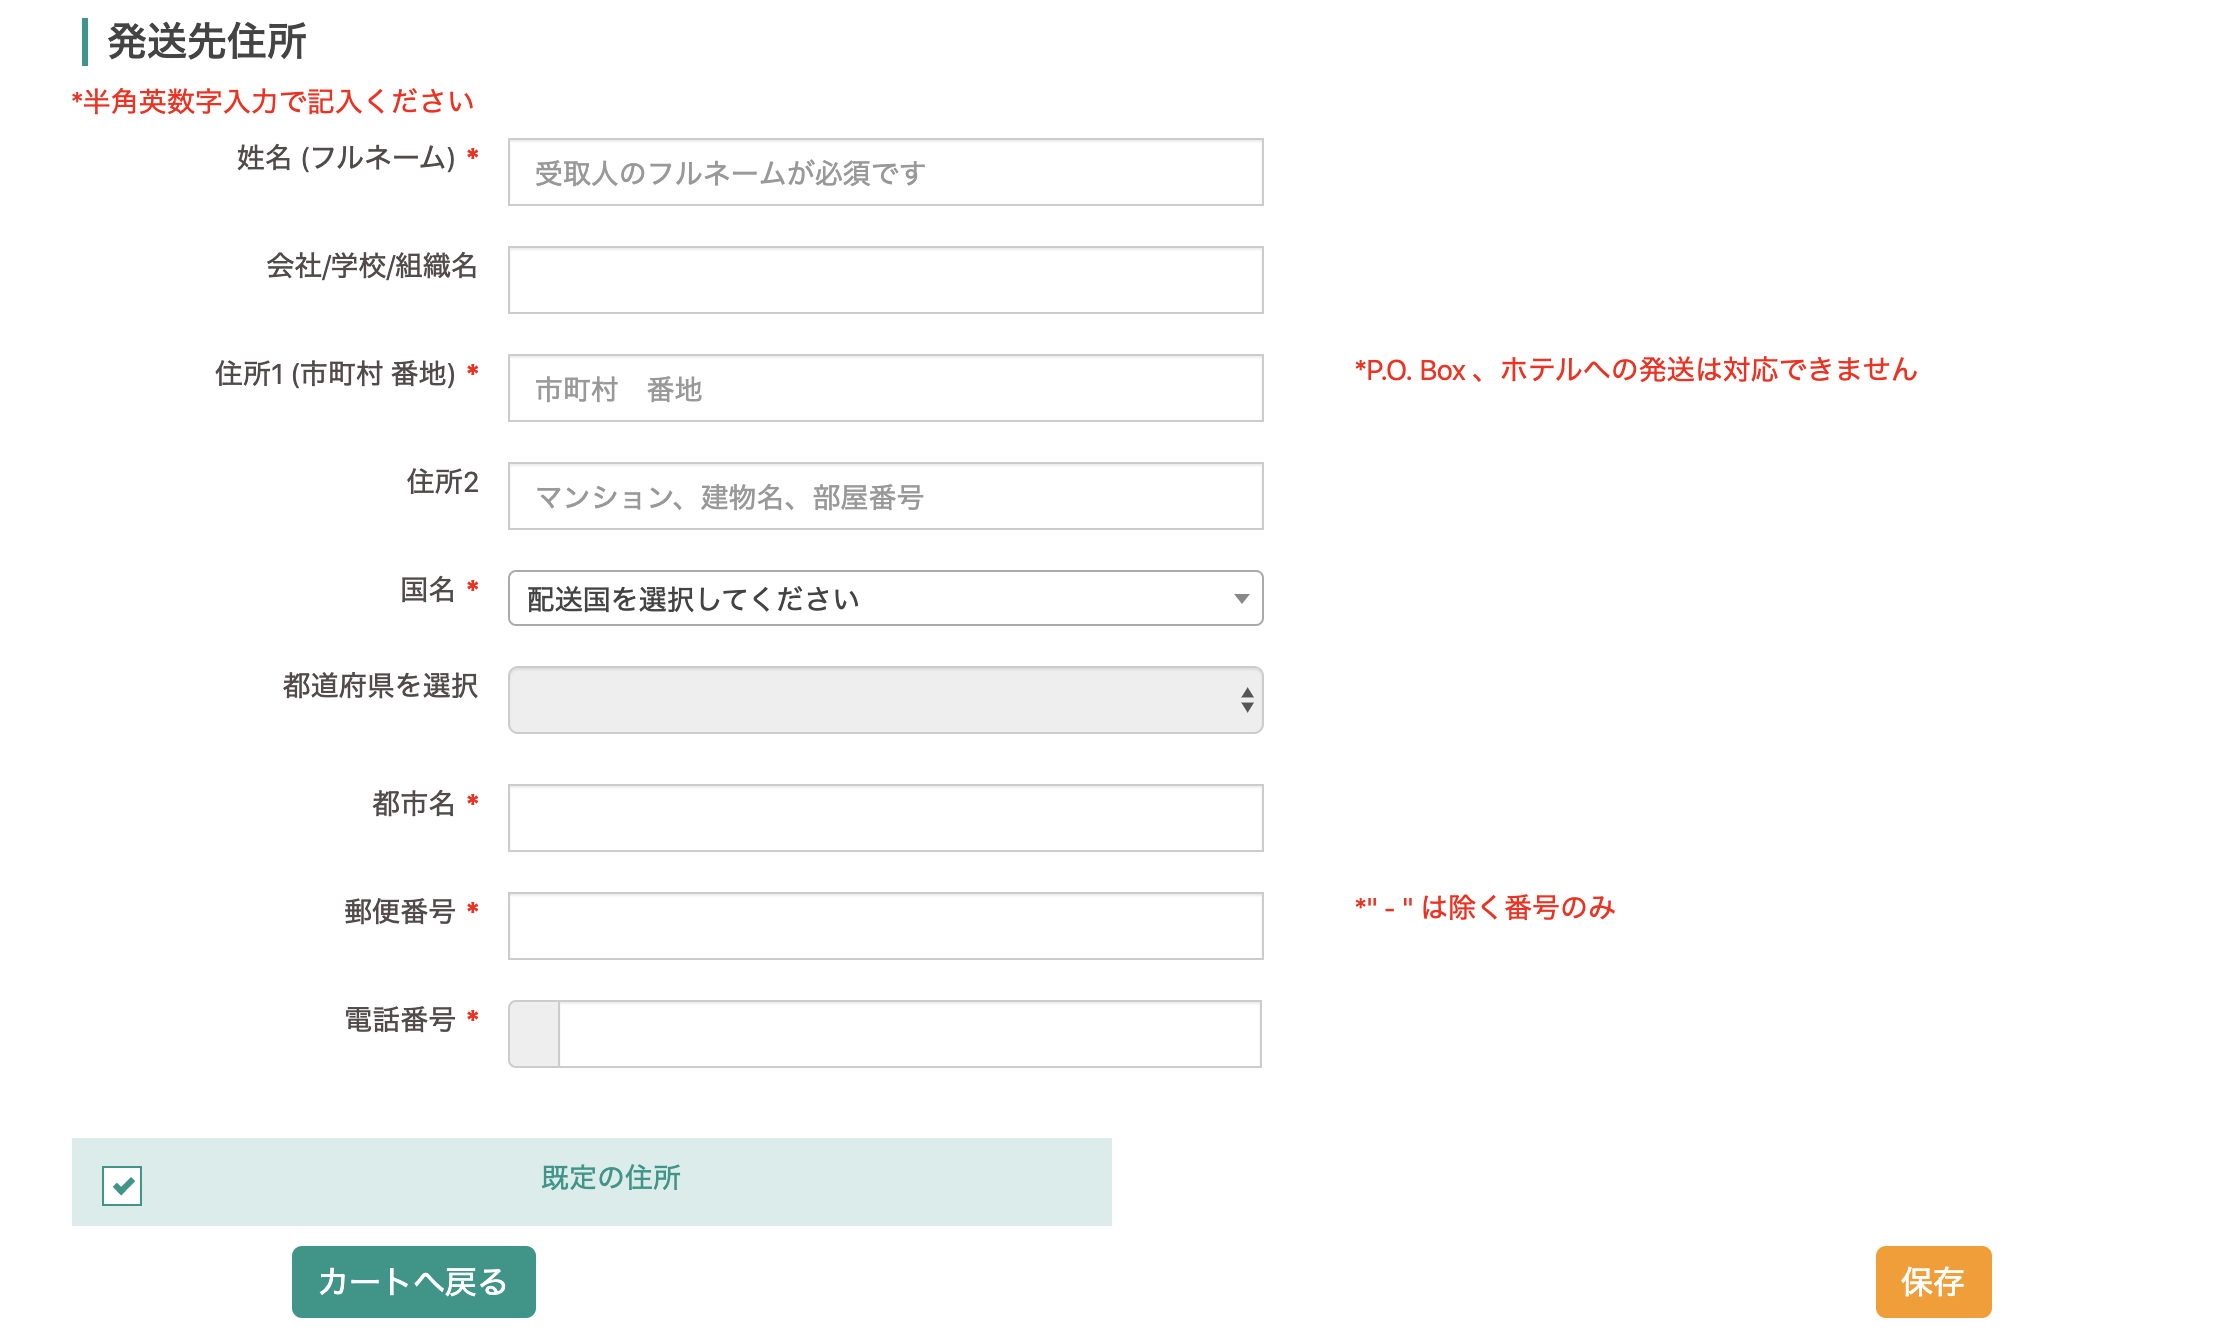Click the 電話番号 phone number input
Screen dimensions: 2222x1336
[x=908, y=1035]
